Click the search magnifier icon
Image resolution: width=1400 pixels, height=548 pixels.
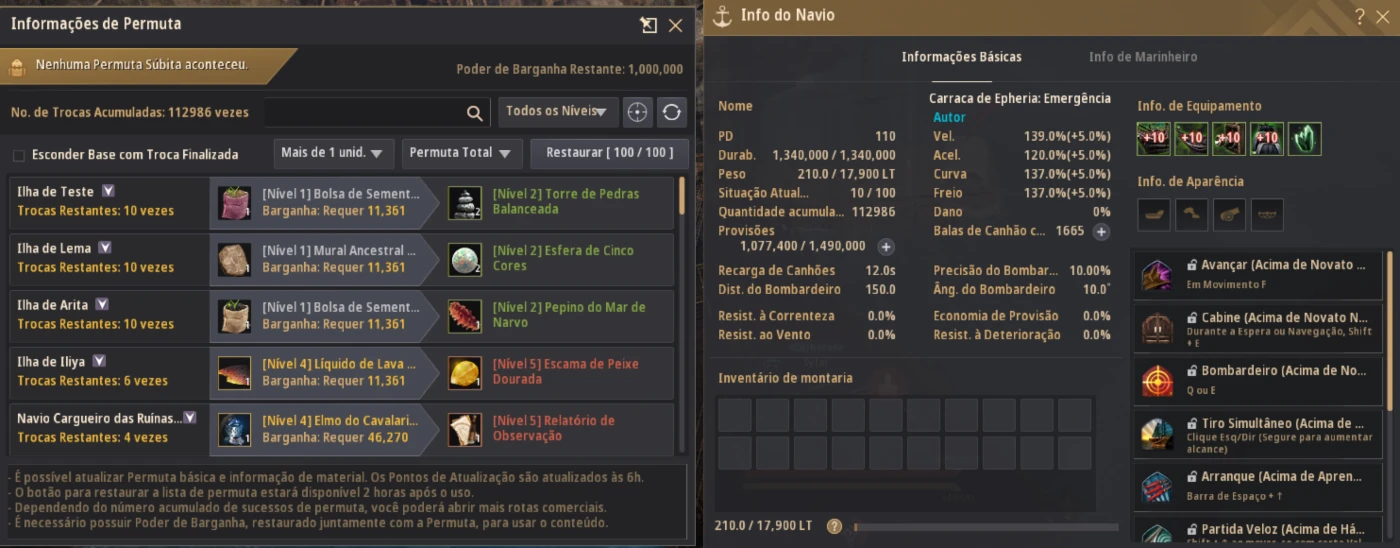coord(475,112)
